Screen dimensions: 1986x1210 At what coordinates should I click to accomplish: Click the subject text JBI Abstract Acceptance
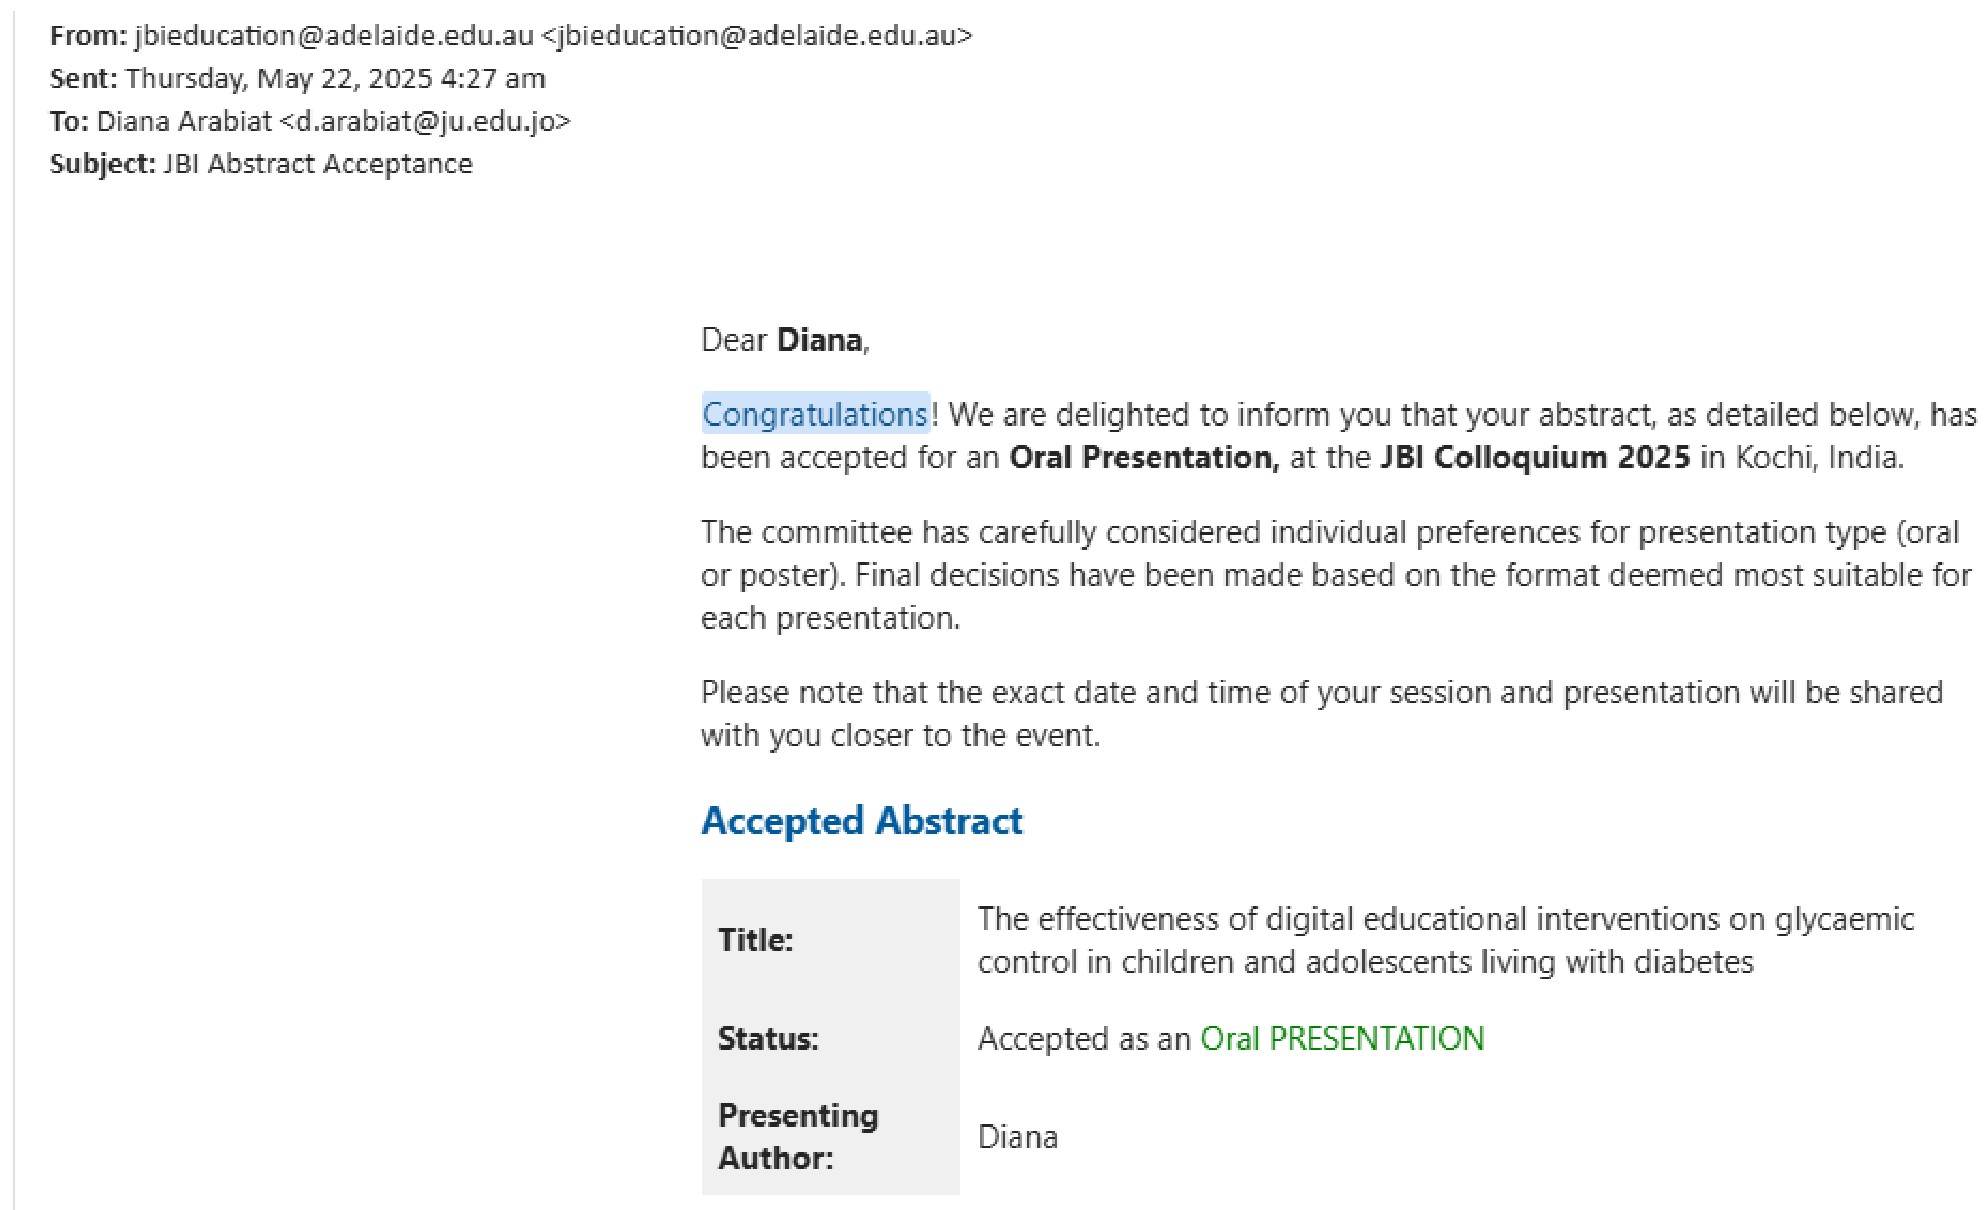click(x=317, y=164)
